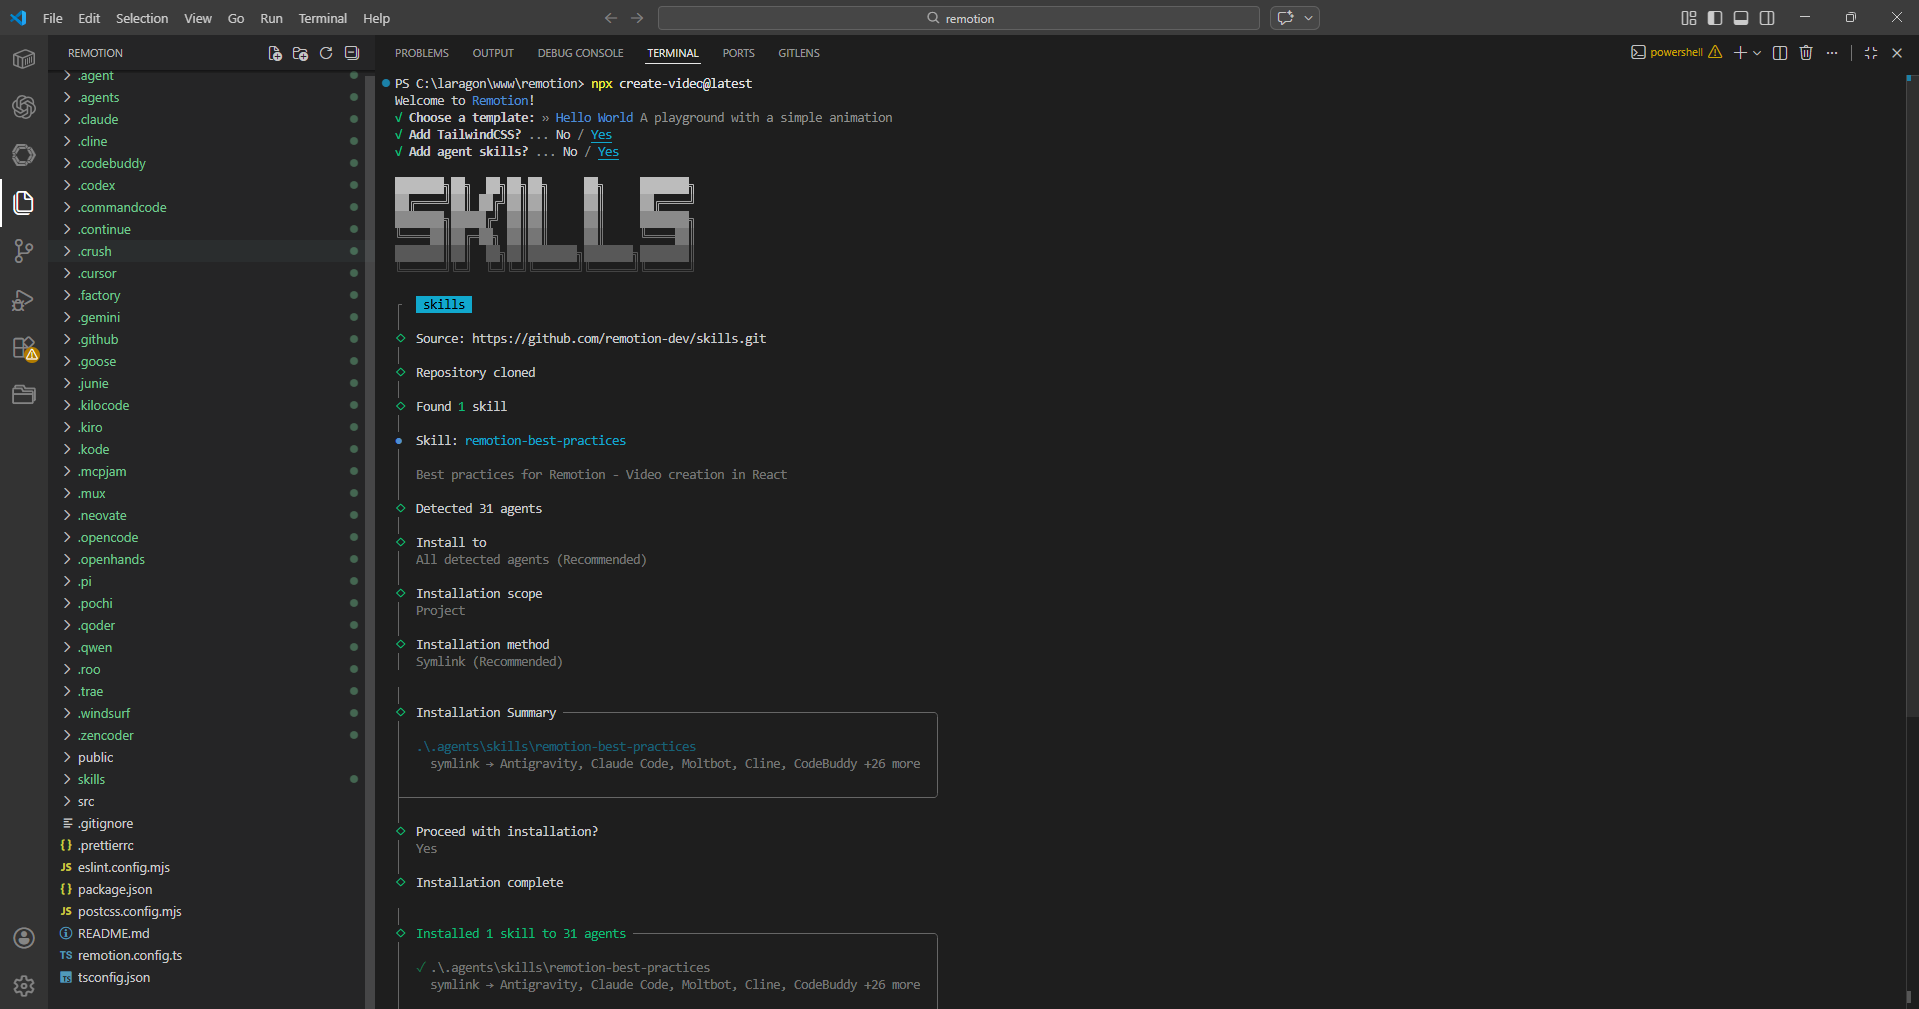Switch to the Problems tab

pyautogui.click(x=421, y=53)
